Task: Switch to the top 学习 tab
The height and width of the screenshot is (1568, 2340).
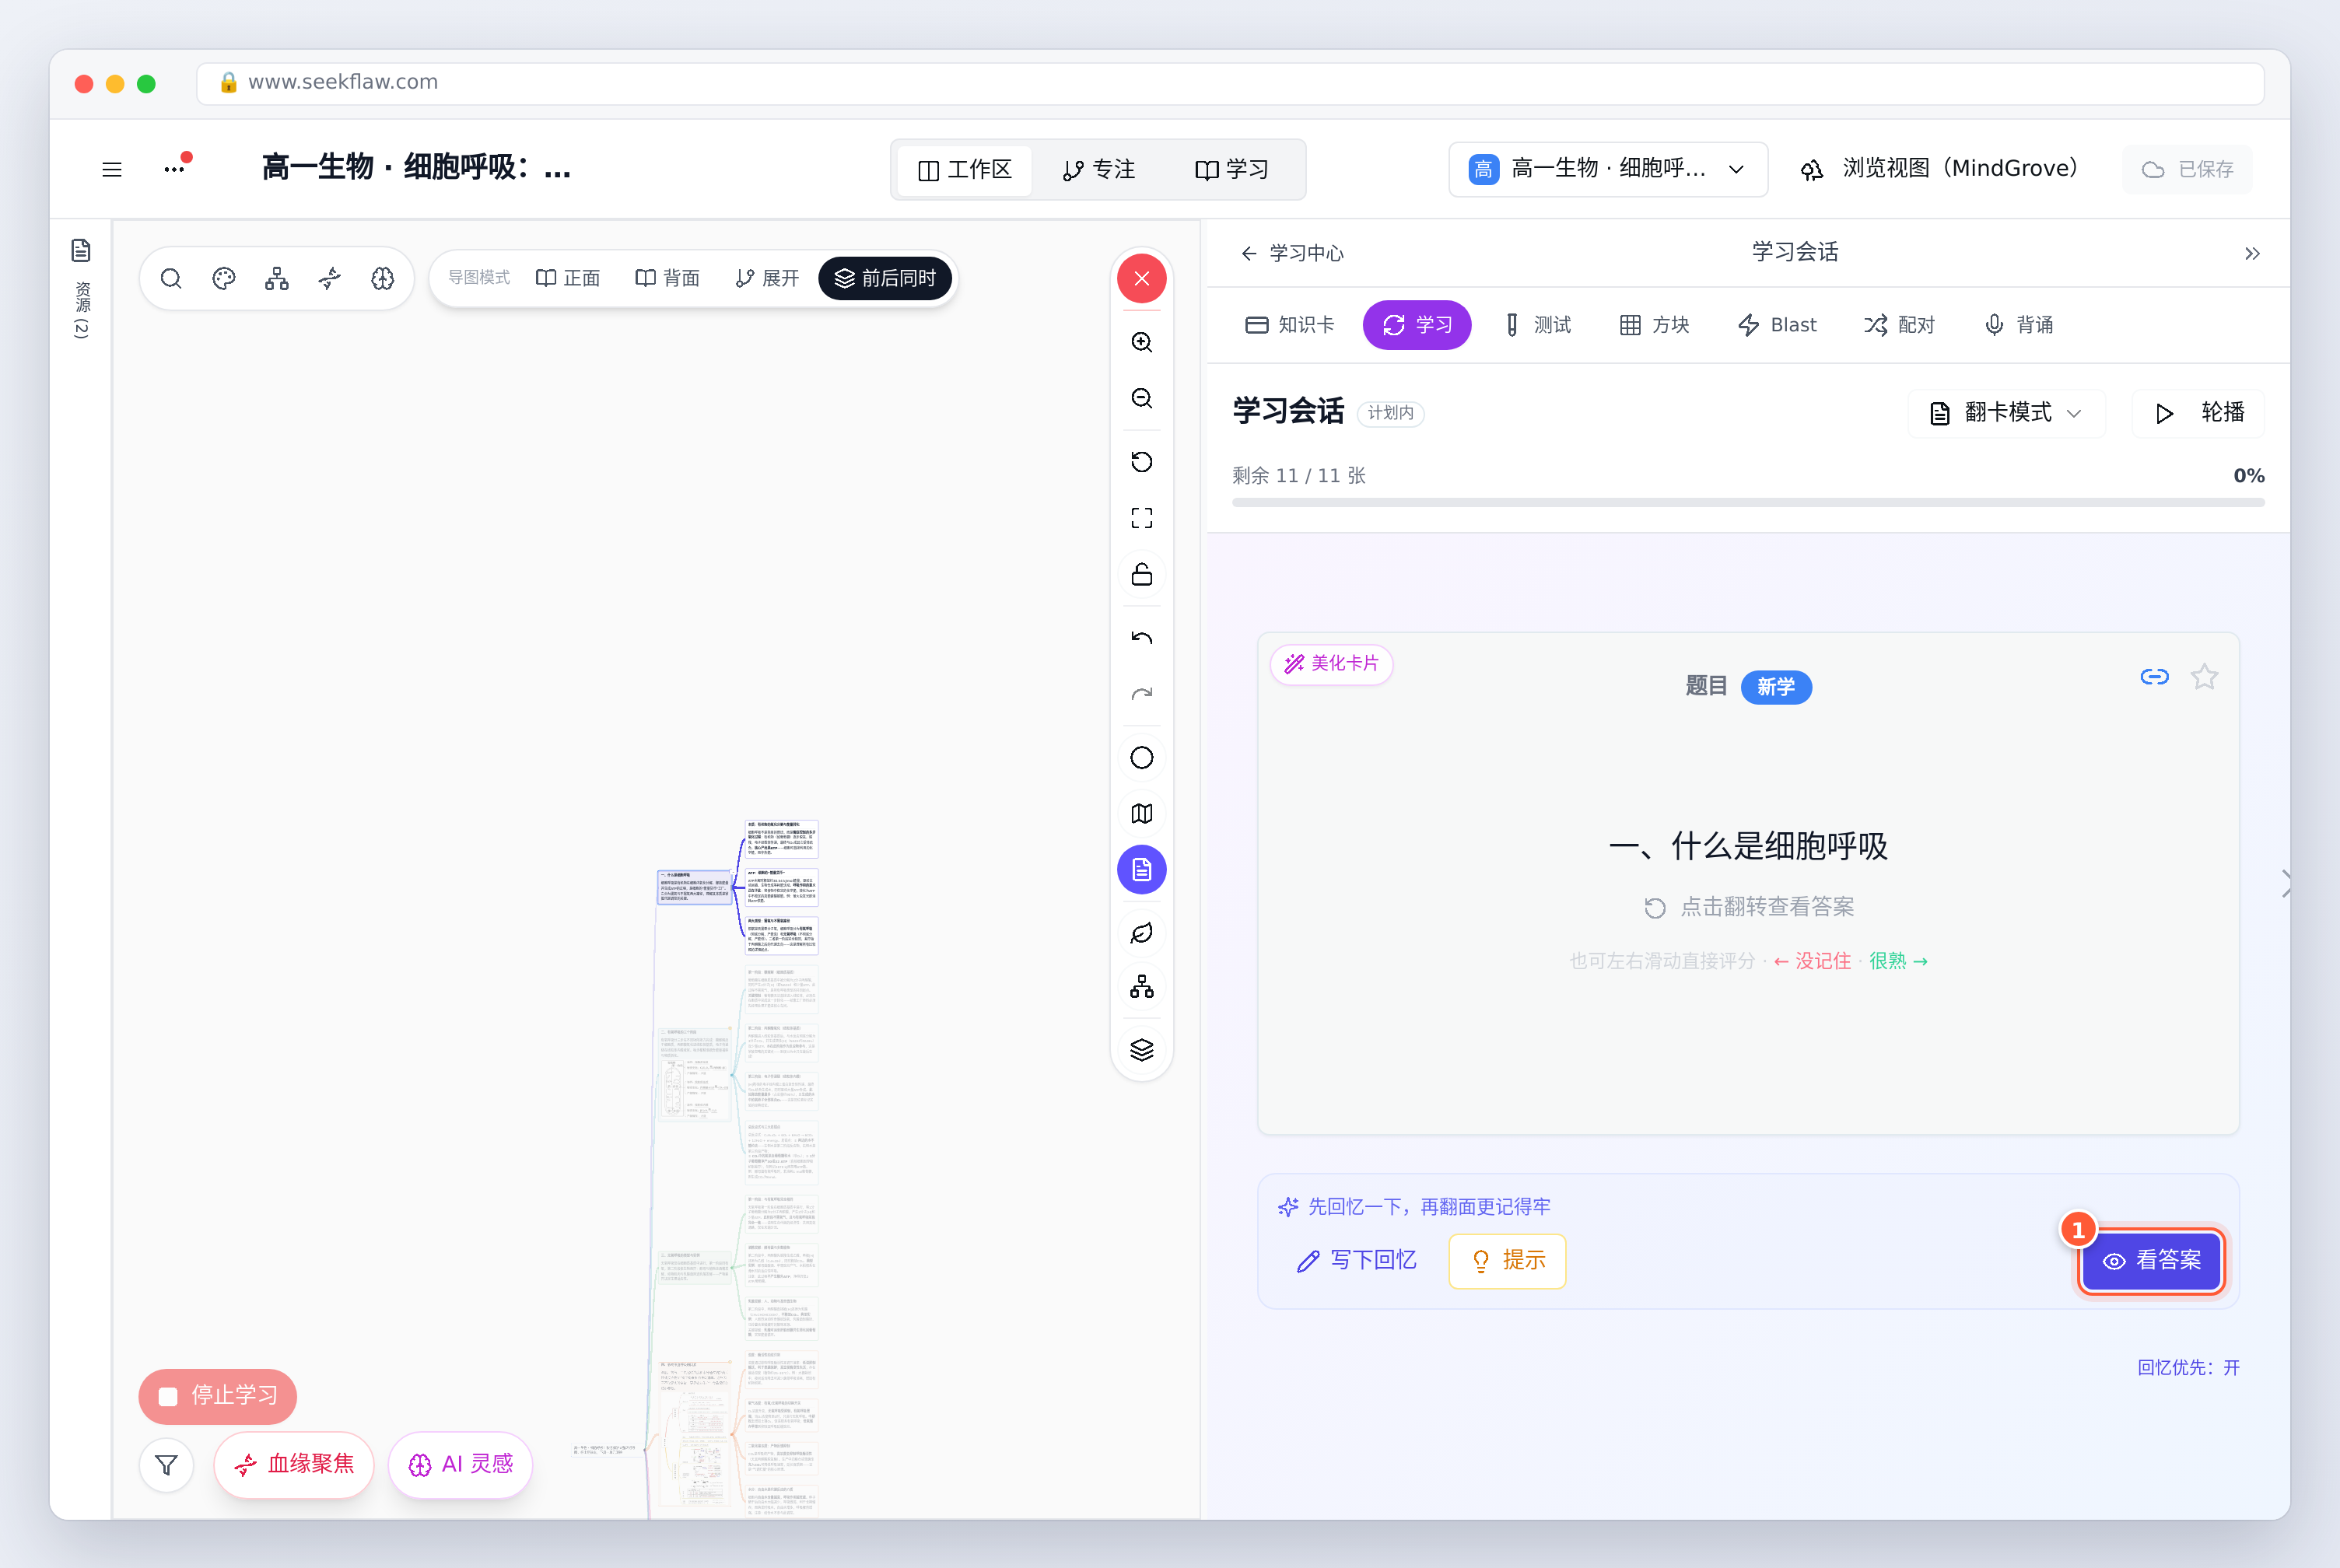Action: tap(1231, 170)
